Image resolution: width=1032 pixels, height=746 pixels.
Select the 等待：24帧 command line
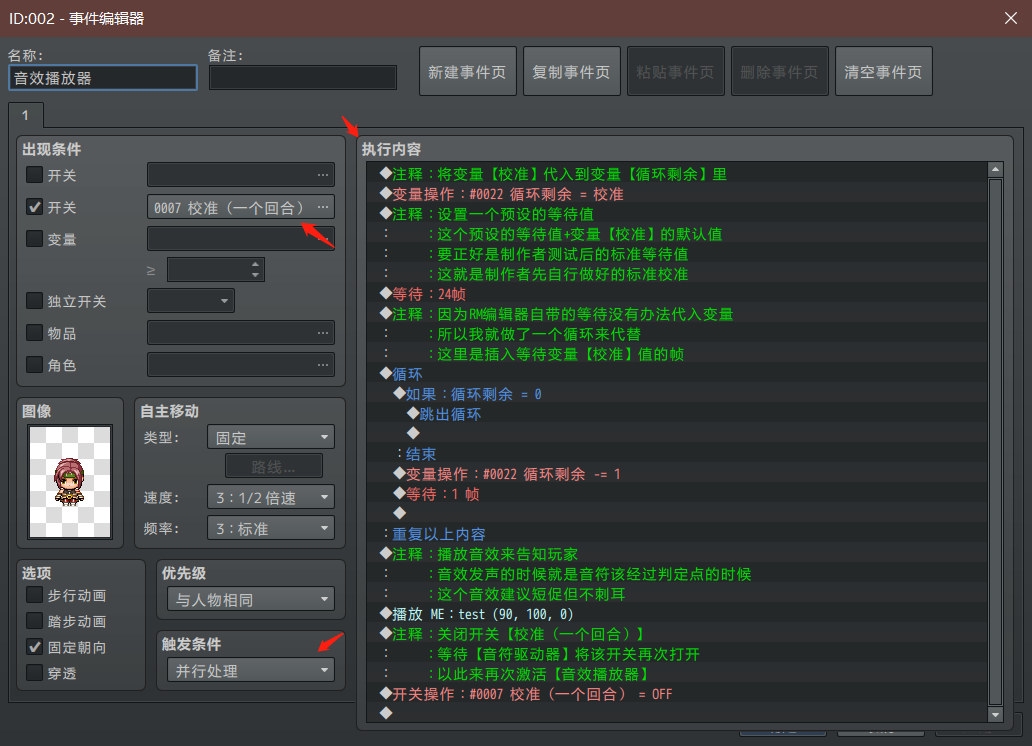click(x=677, y=294)
